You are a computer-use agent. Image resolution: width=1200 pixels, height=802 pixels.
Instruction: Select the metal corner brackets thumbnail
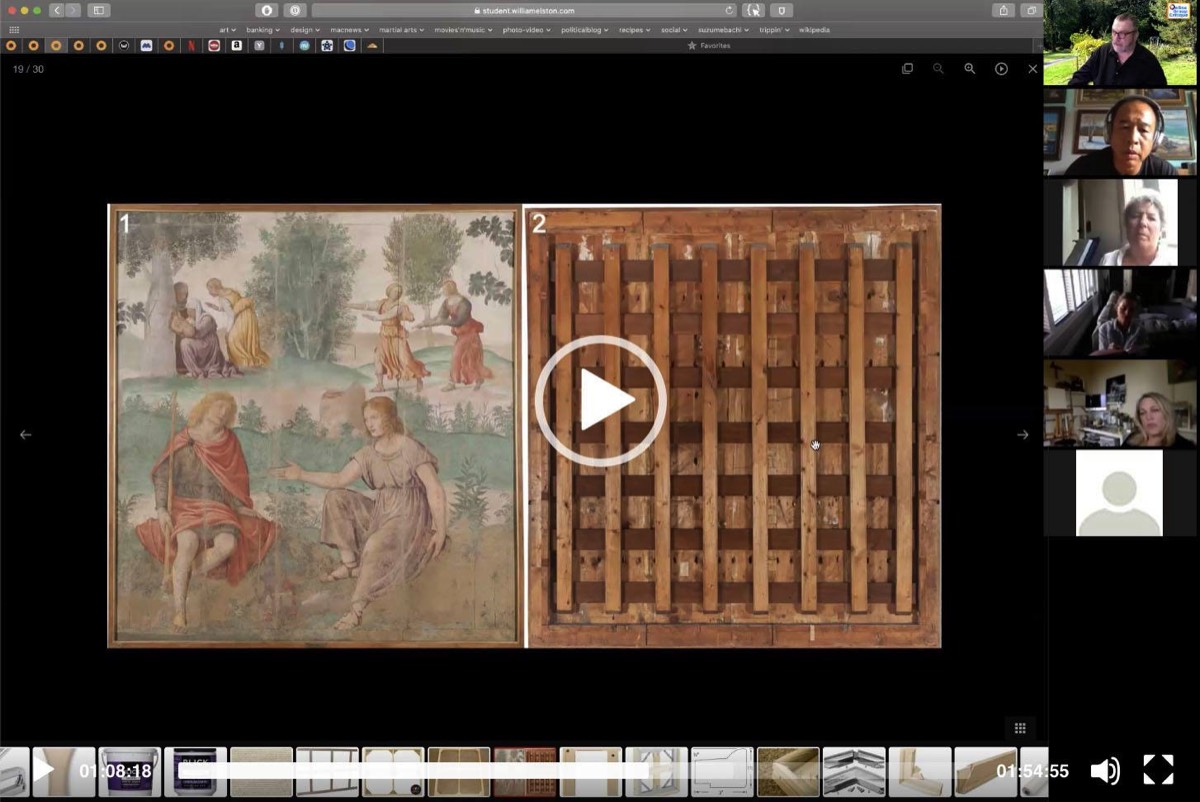click(854, 772)
